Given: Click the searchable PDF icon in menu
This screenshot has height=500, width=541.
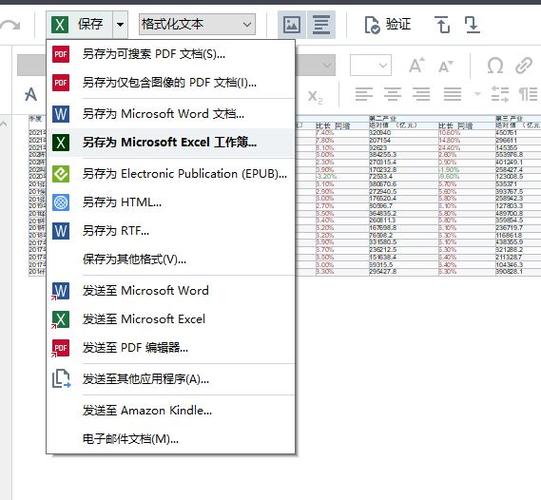Looking at the screenshot, I should pyautogui.click(x=61, y=54).
